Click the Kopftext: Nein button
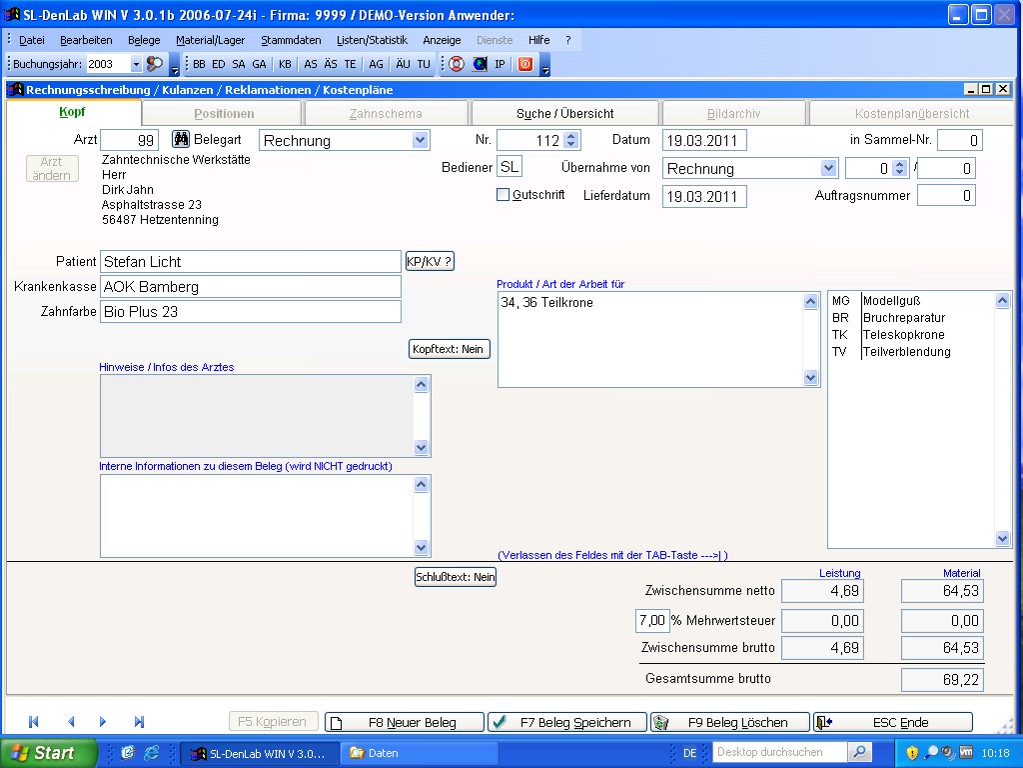This screenshot has width=1023, height=768. coord(448,349)
